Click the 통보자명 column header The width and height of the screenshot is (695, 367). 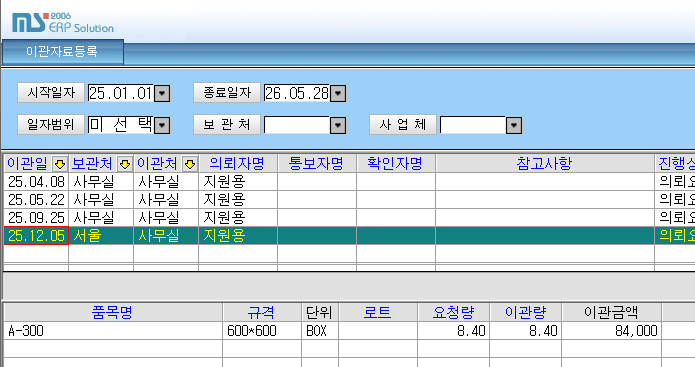point(317,164)
